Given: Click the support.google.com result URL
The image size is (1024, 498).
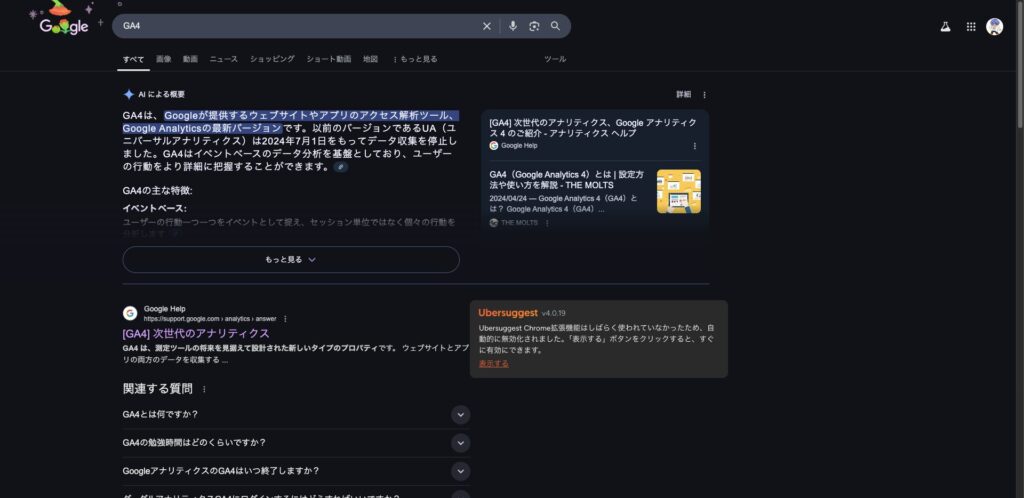Looking at the screenshot, I should click(210, 319).
